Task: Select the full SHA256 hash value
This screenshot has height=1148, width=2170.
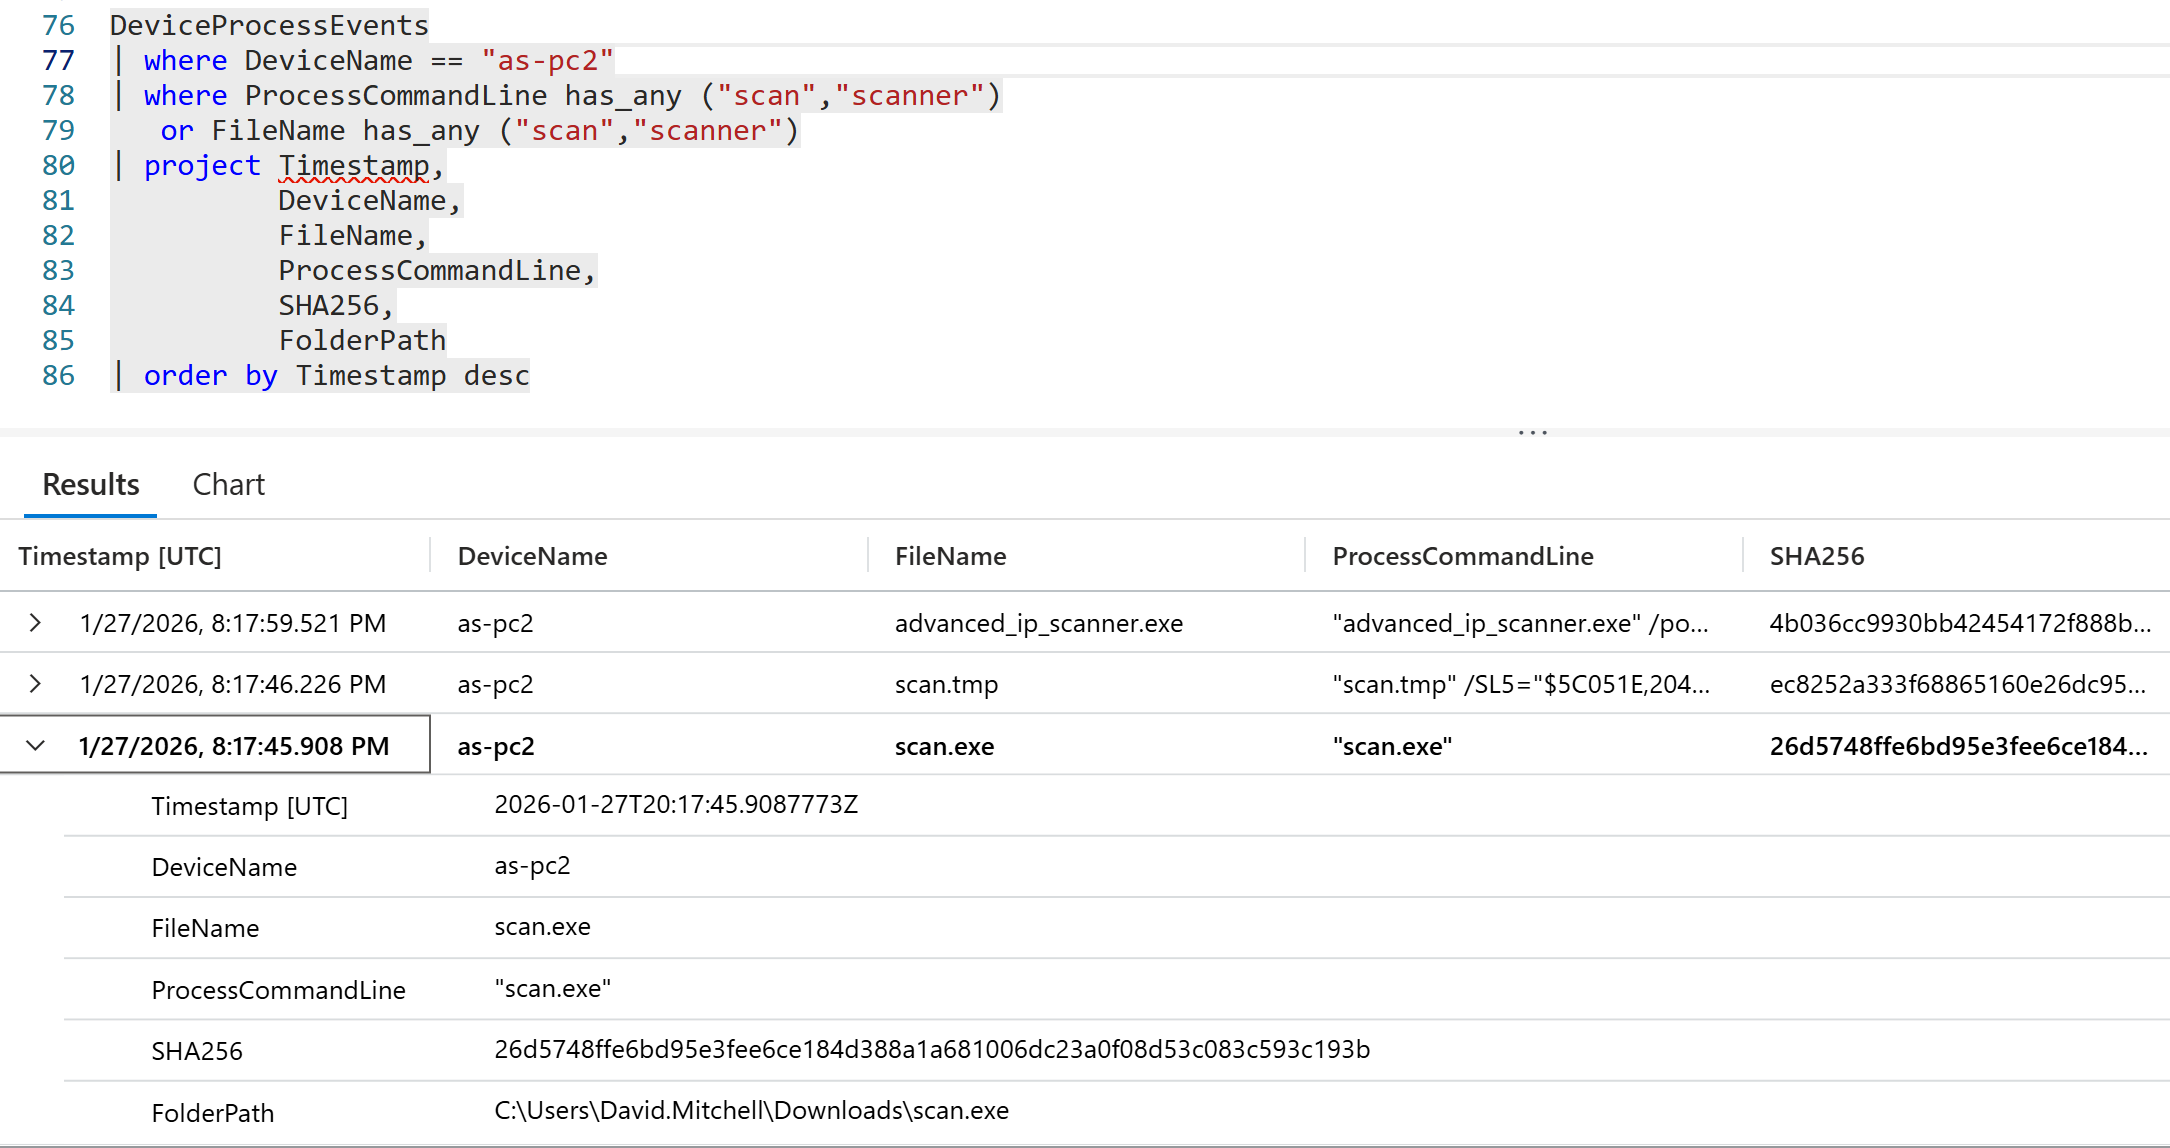Action: click(x=931, y=1049)
